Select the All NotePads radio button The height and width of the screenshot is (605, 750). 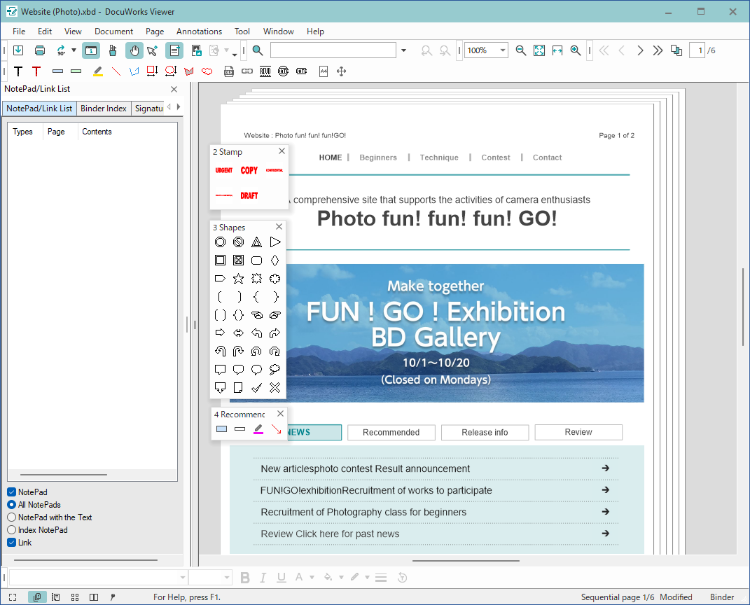click(11, 505)
